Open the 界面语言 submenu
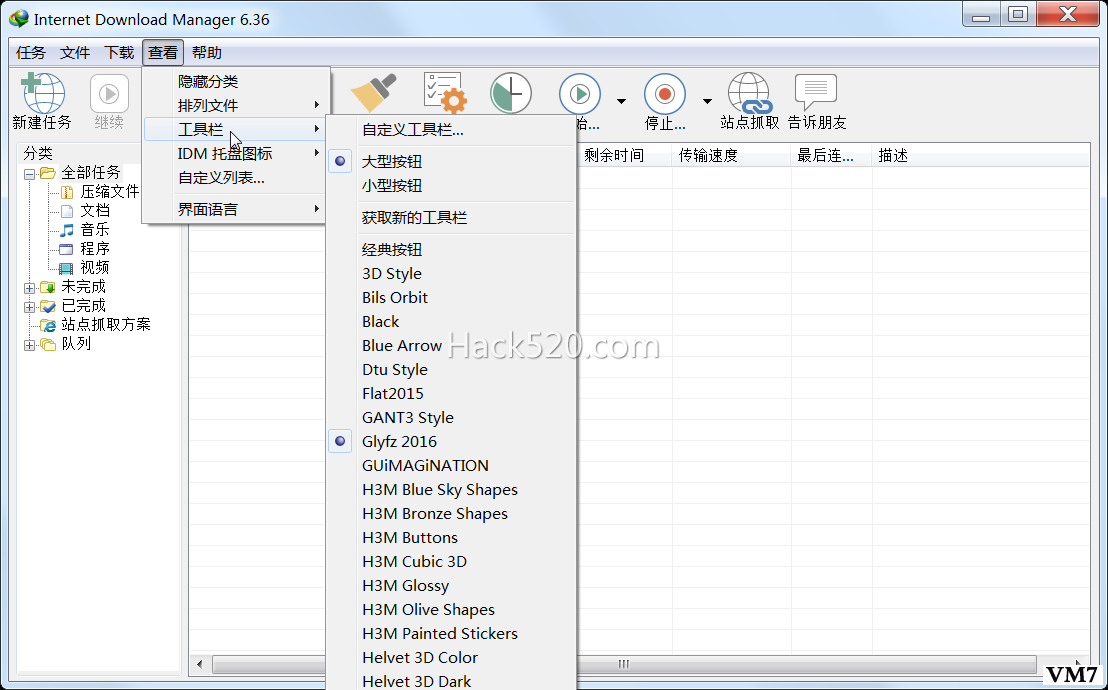 click(x=235, y=209)
